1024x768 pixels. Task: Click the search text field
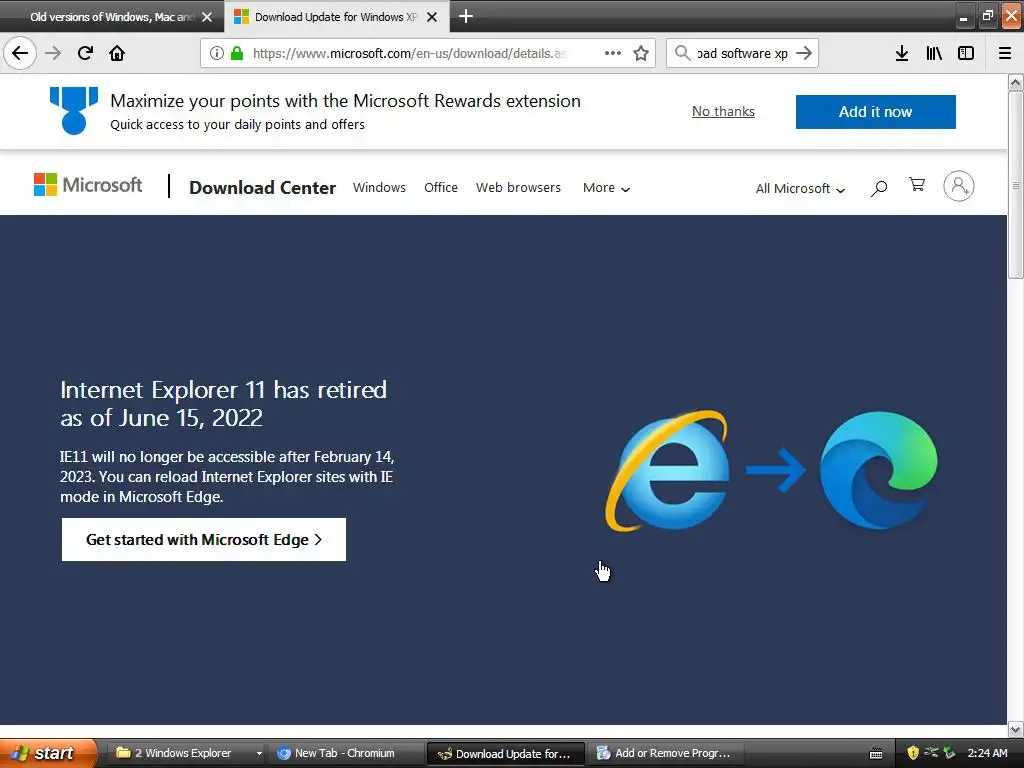click(x=742, y=53)
